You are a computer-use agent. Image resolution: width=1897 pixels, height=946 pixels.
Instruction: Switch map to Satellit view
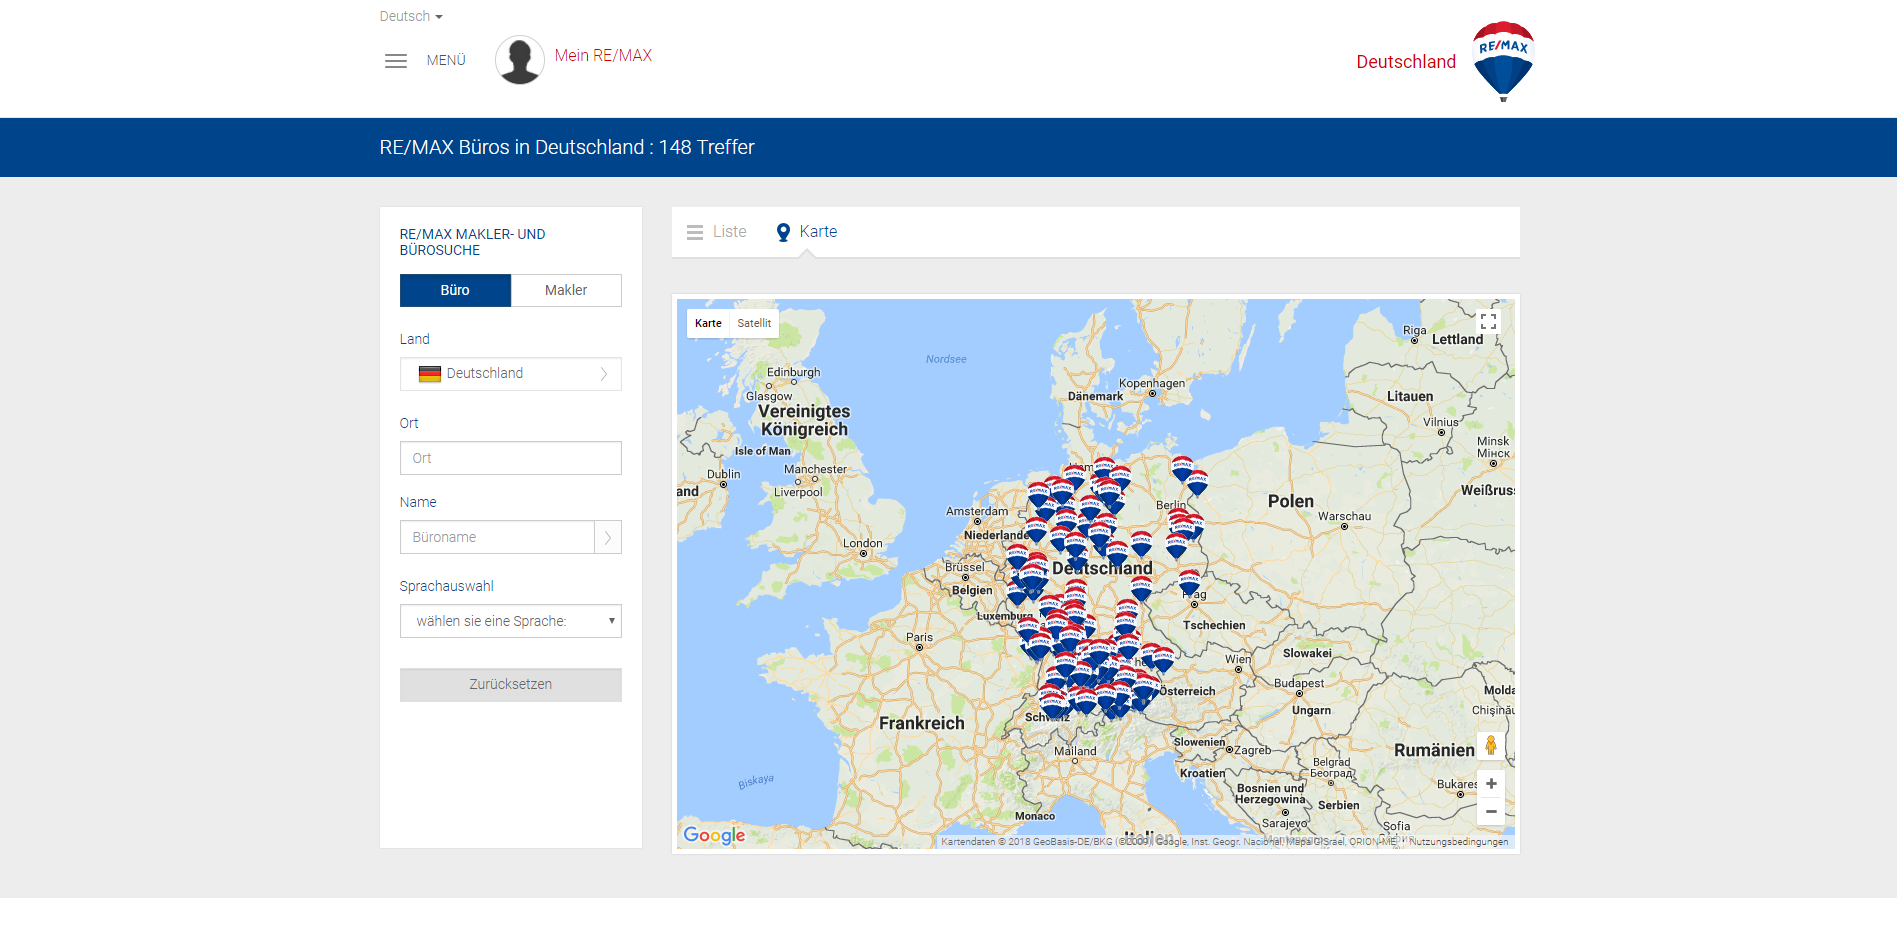pos(754,323)
